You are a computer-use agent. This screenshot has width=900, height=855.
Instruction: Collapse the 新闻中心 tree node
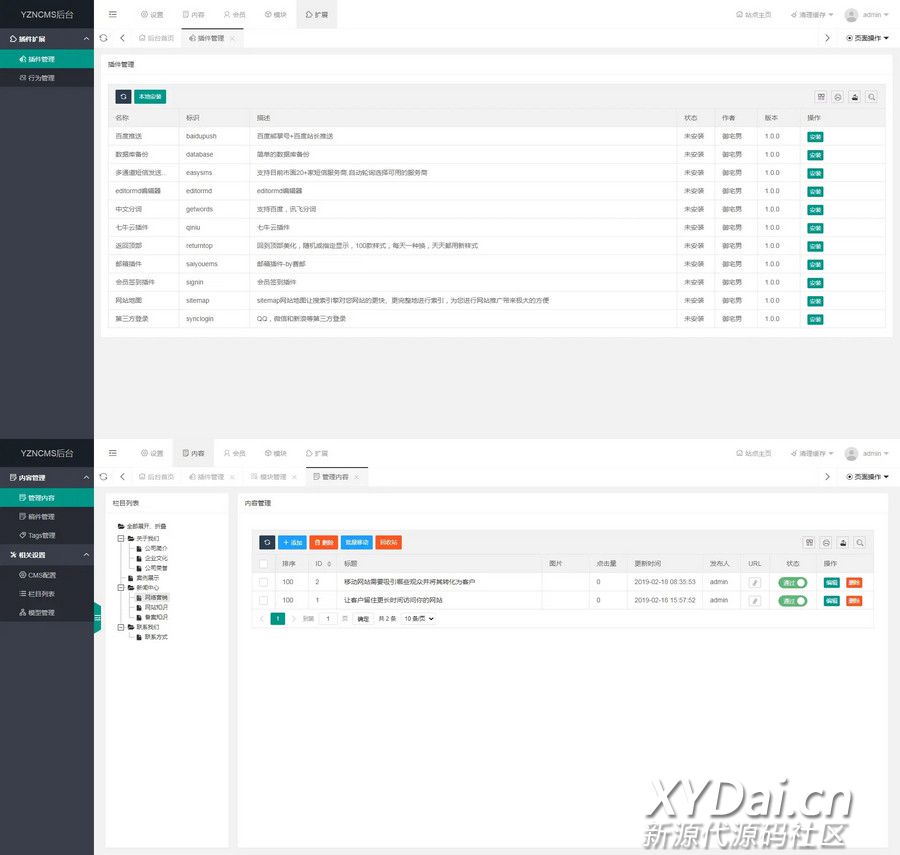point(119,588)
